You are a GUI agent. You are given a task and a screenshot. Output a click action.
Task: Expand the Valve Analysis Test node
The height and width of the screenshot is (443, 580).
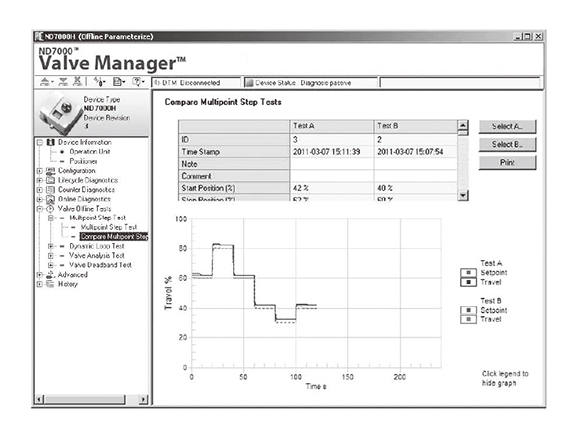(x=51, y=256)
